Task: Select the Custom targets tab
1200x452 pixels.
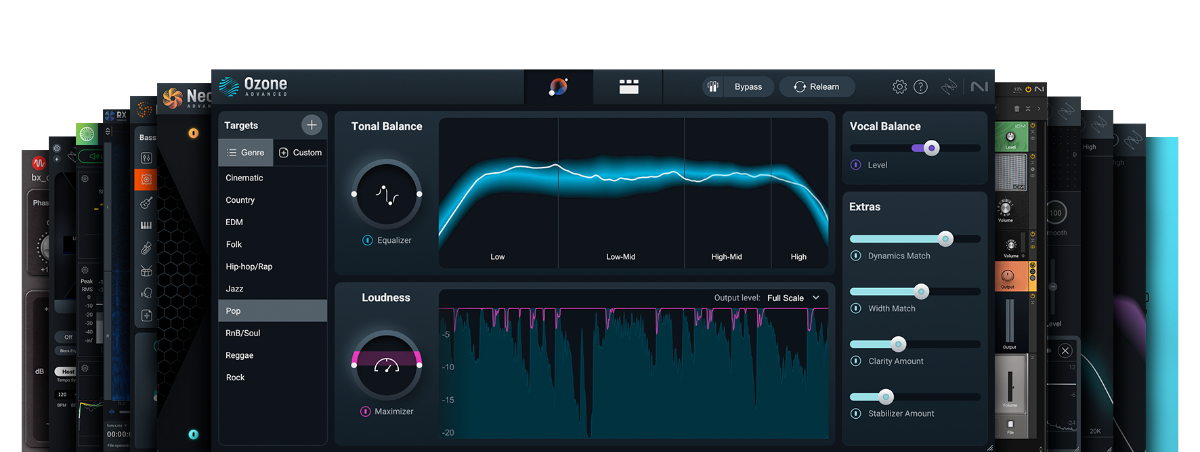Action: click(x=300, y=153)
